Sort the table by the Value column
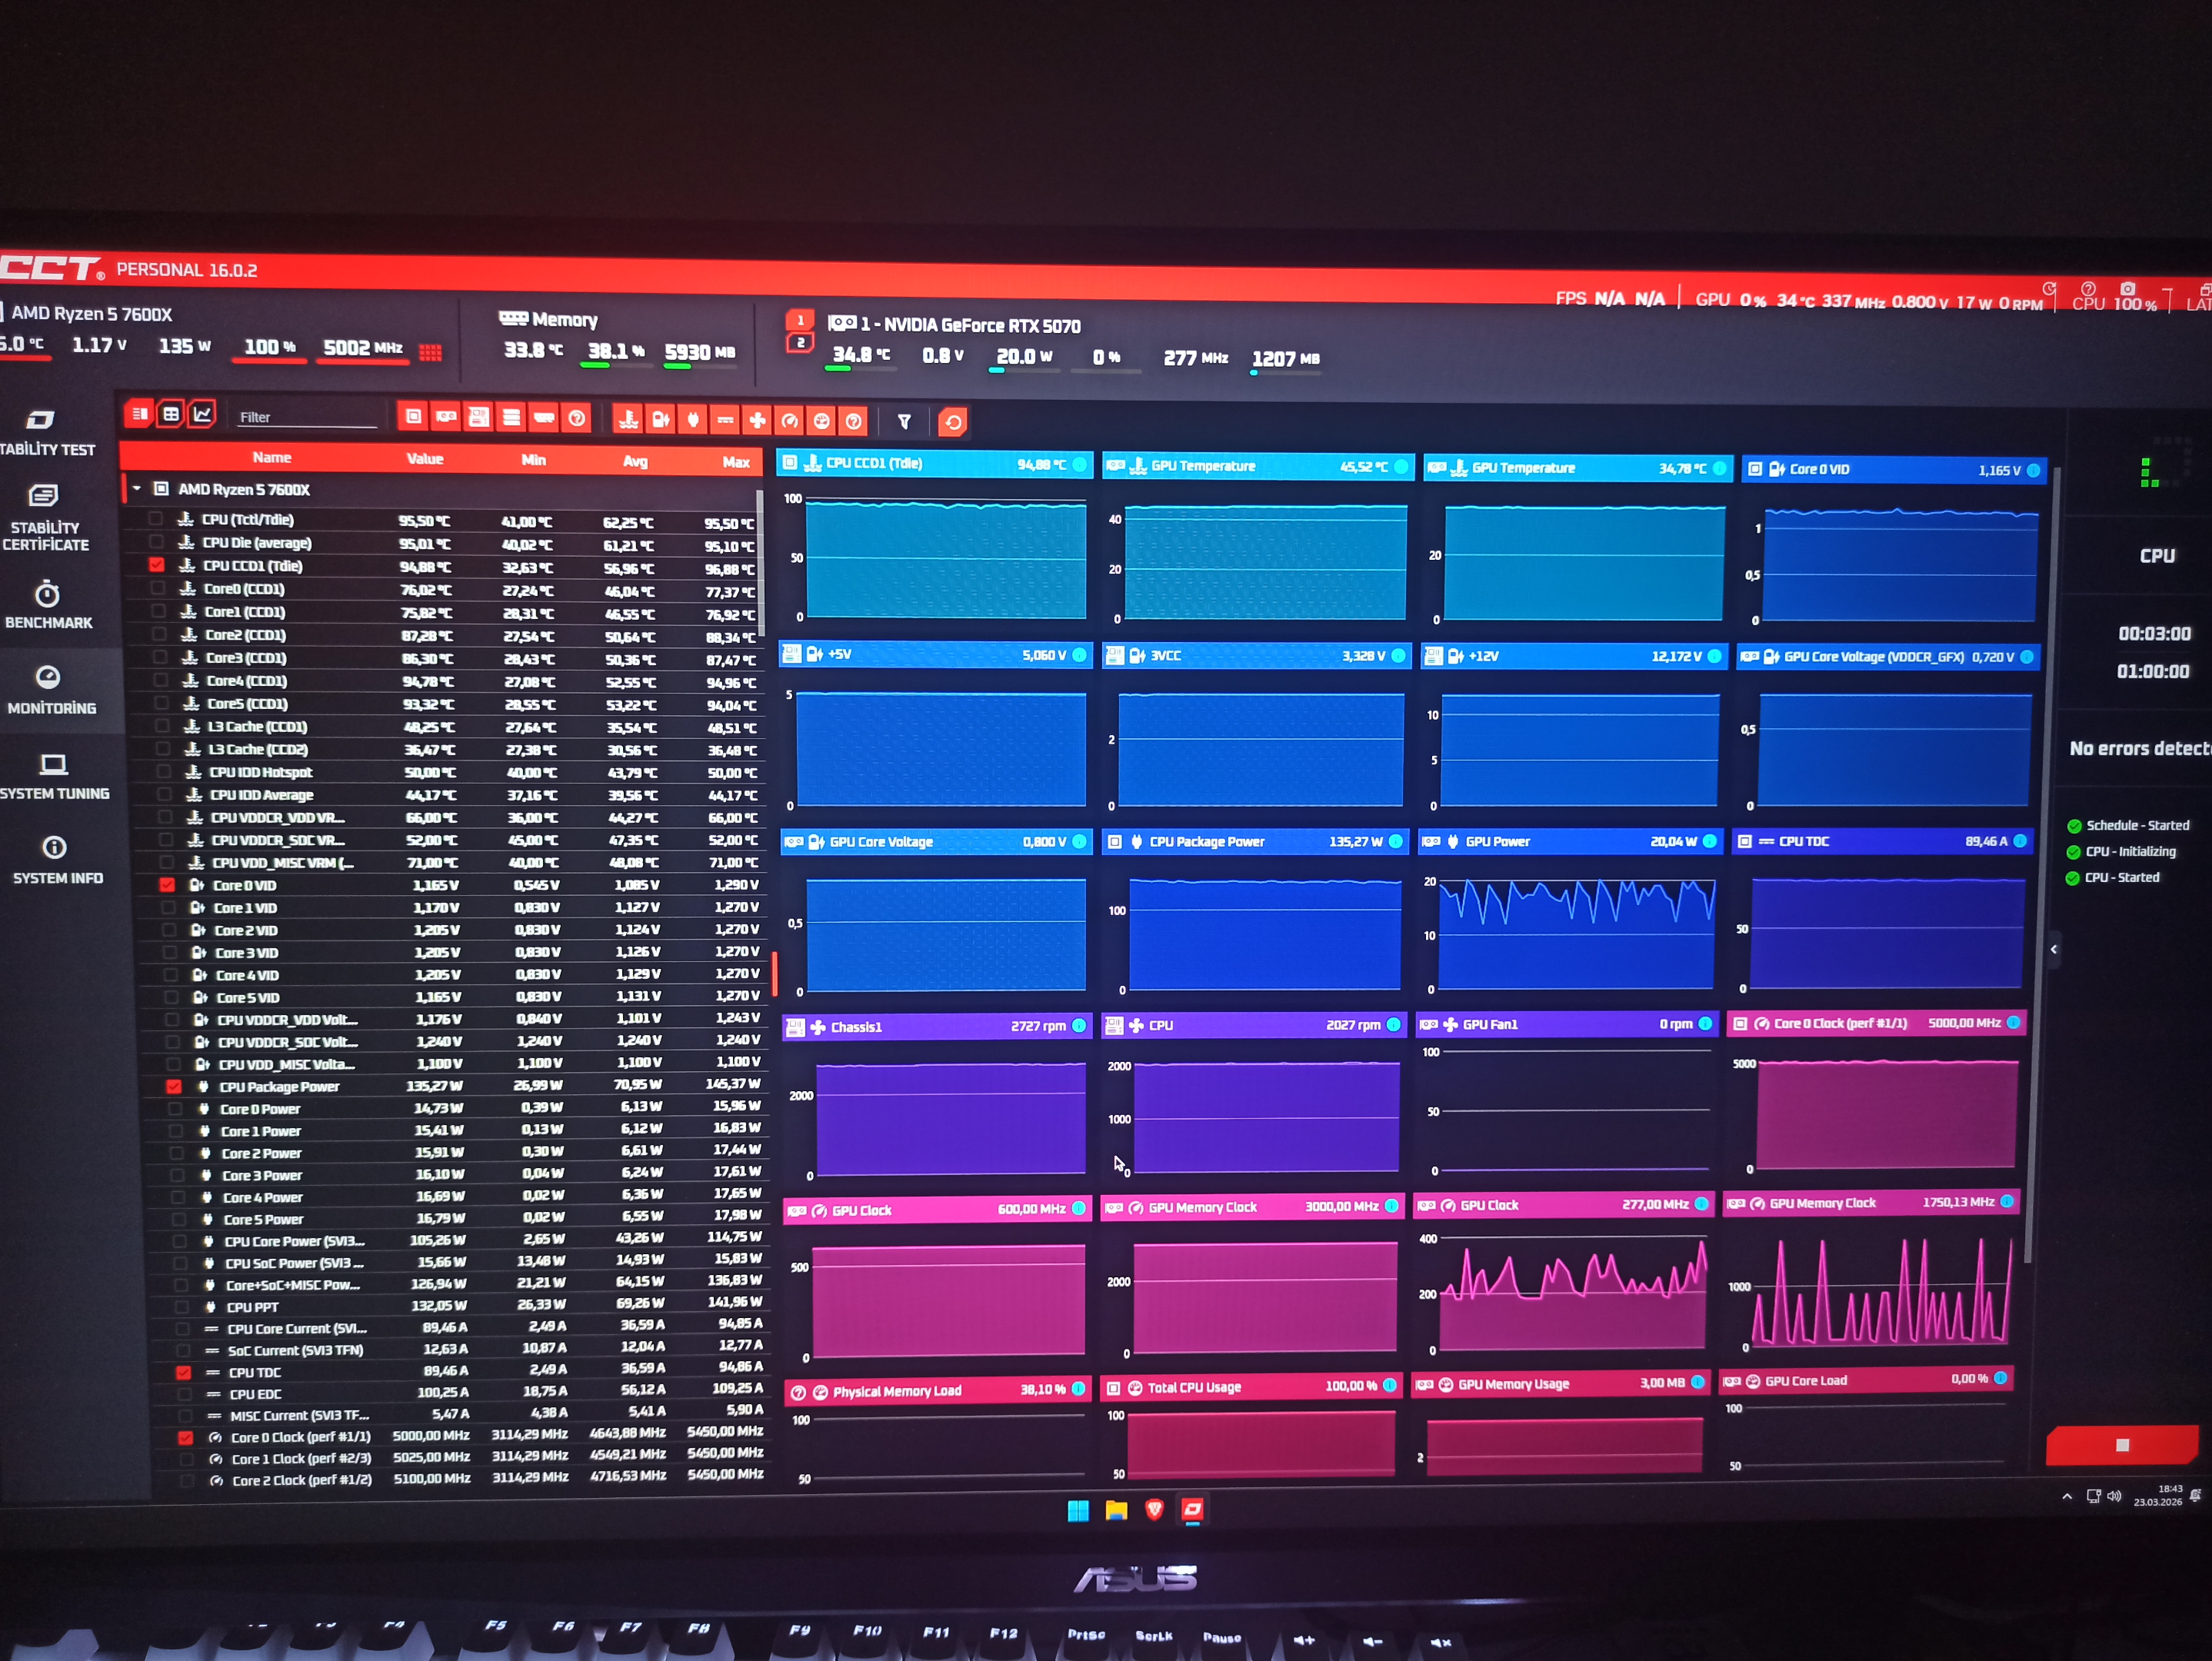The height and width of the screenshot is (1661, 2212). pos(425,458)
